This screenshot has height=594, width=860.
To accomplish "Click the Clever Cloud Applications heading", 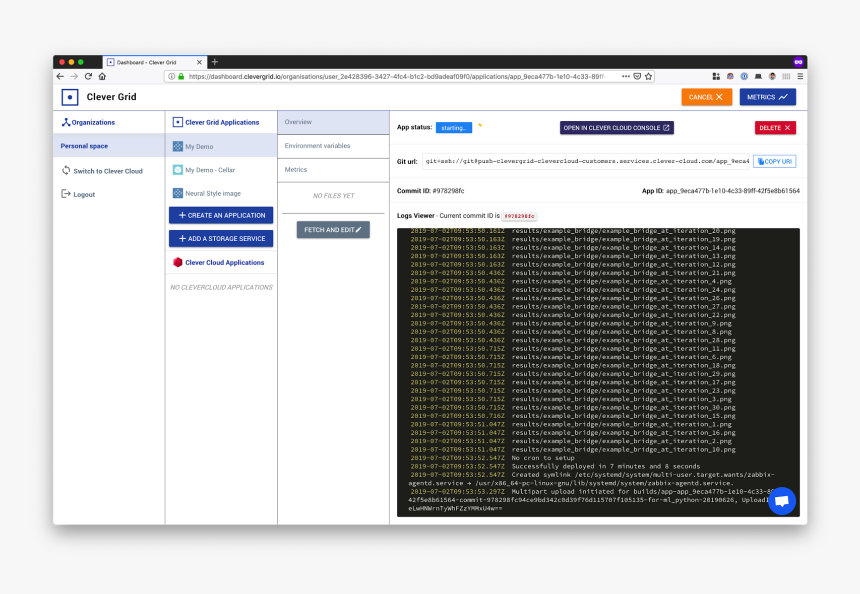I will 225,263.
